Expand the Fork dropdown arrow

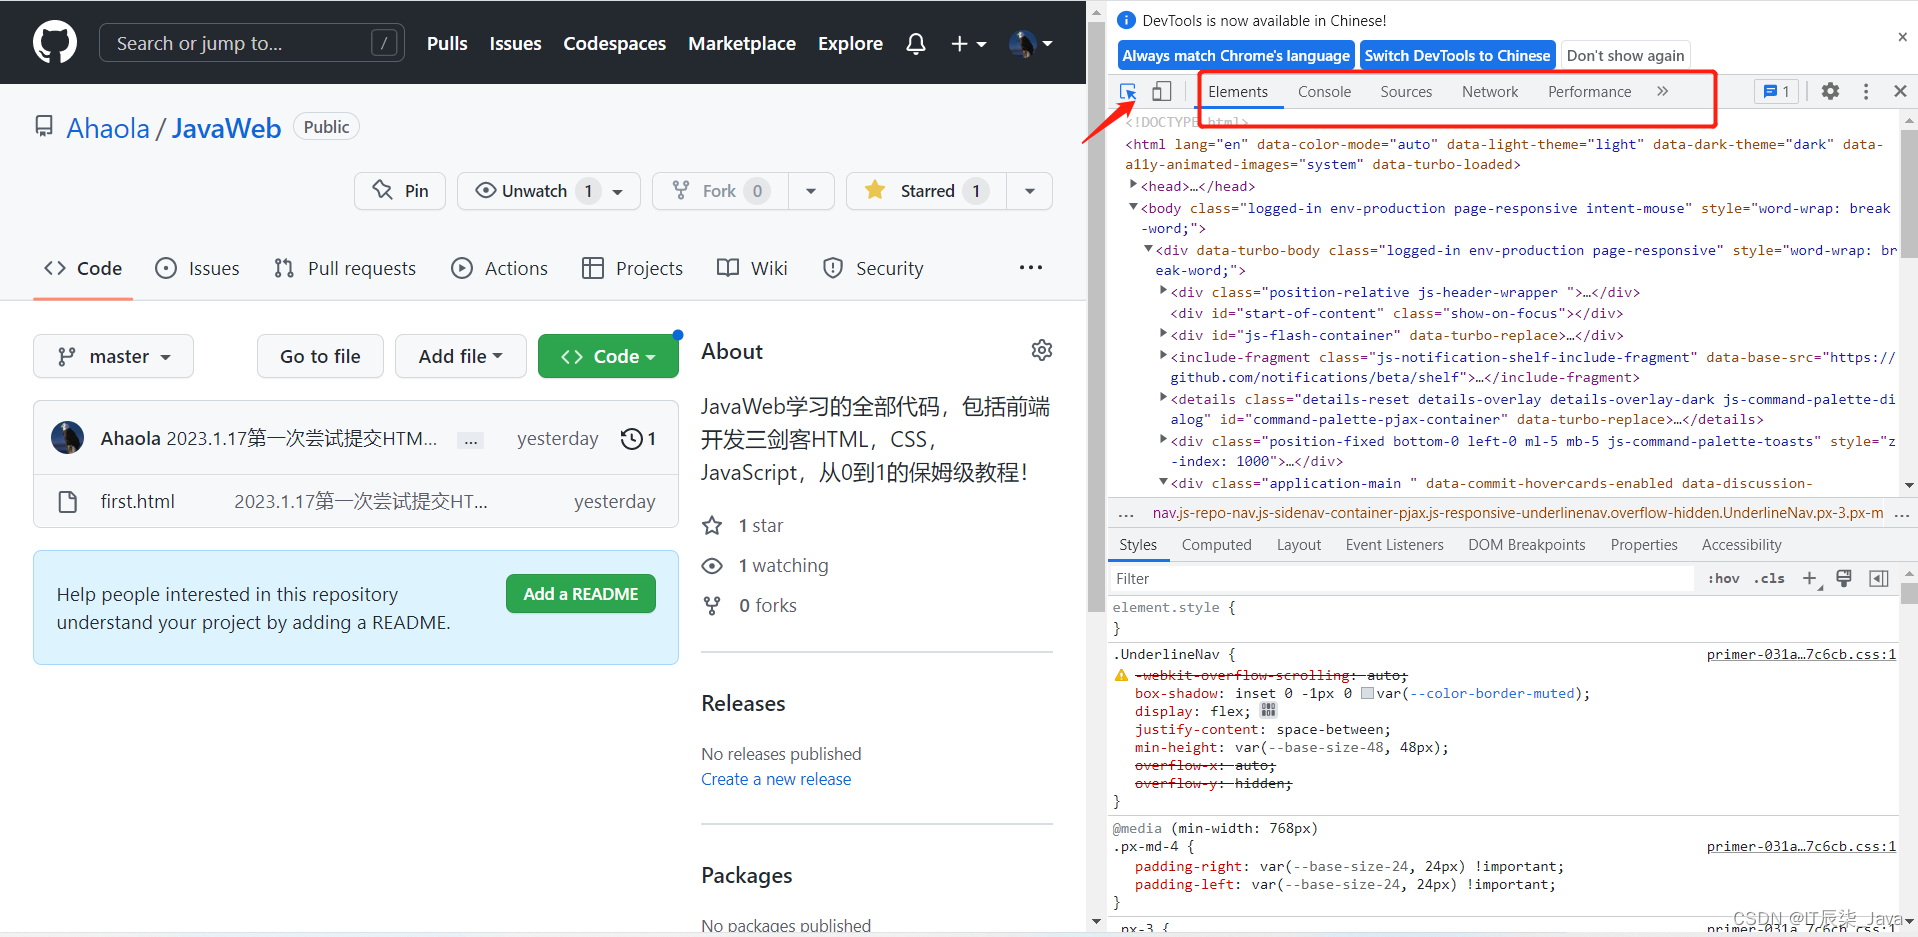[x=811, y=191]
